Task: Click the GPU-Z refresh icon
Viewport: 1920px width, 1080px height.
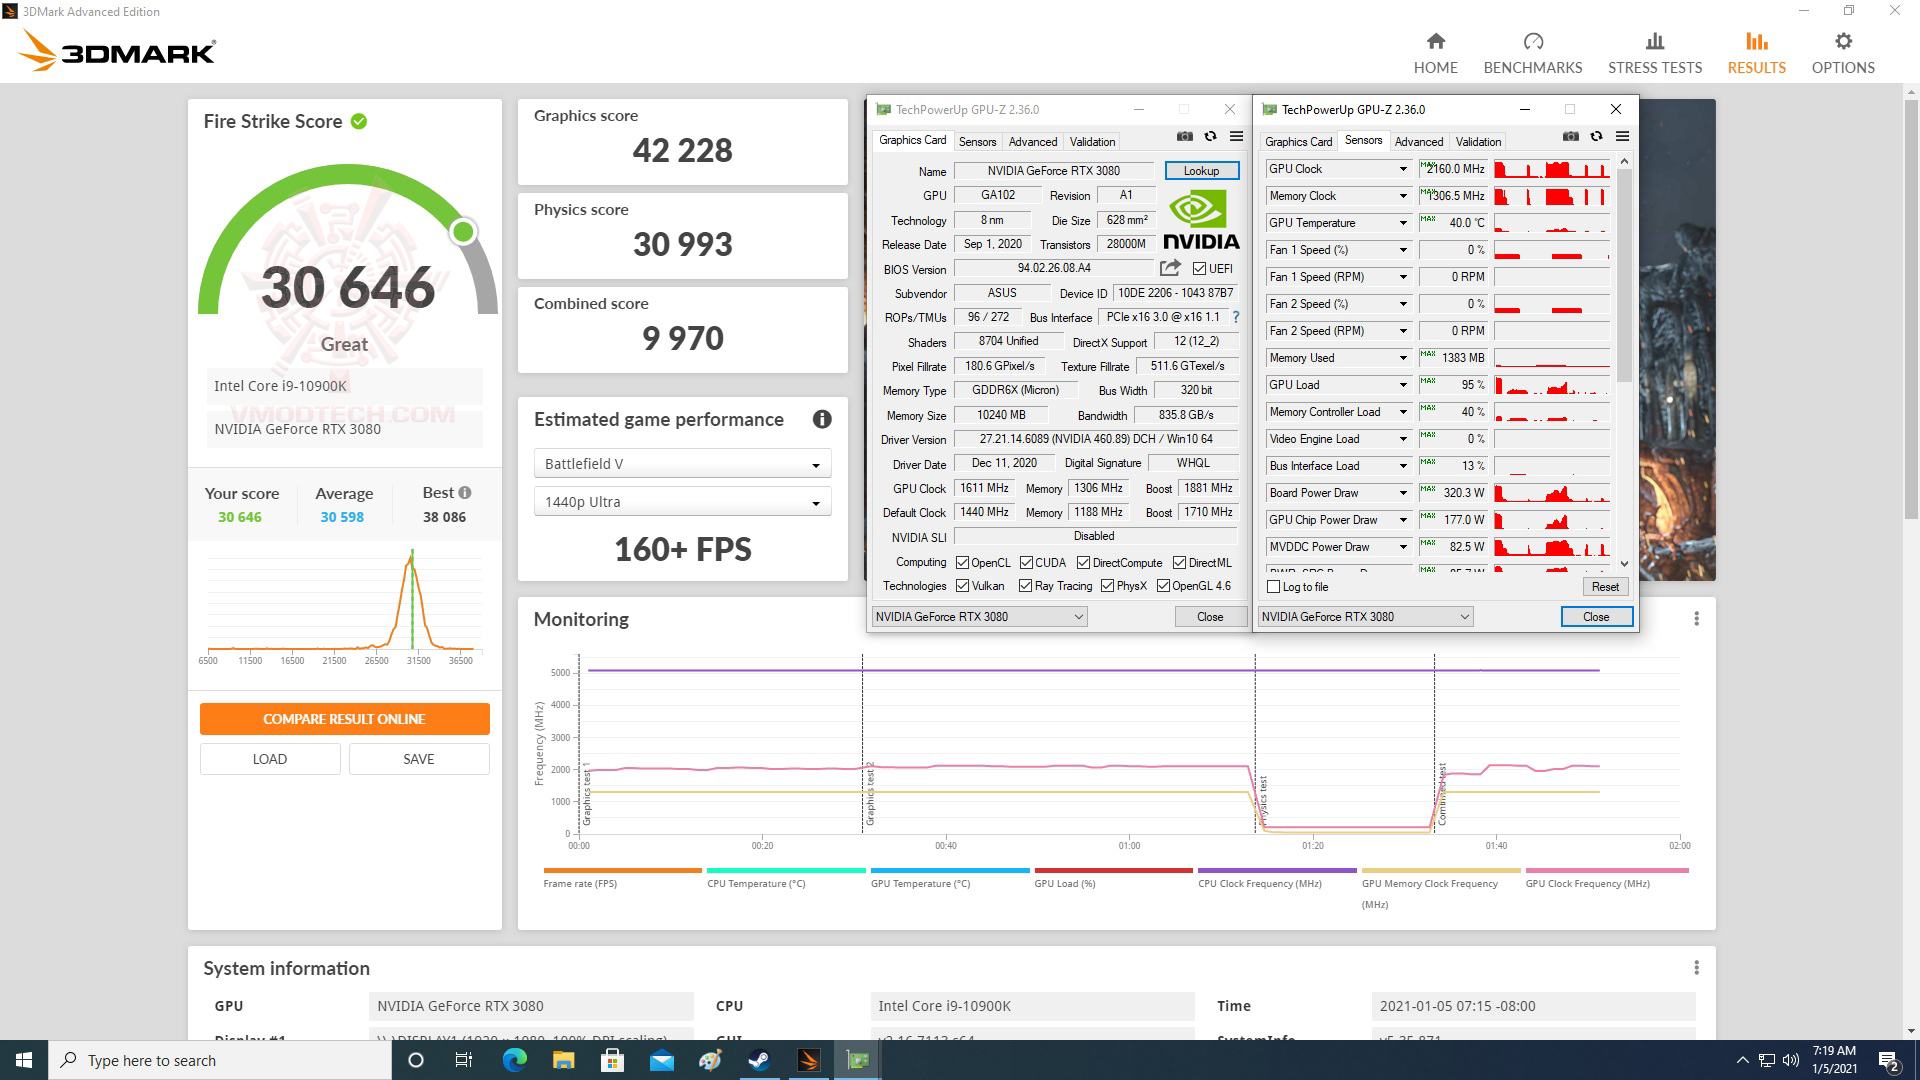Action: [1210, 136]
